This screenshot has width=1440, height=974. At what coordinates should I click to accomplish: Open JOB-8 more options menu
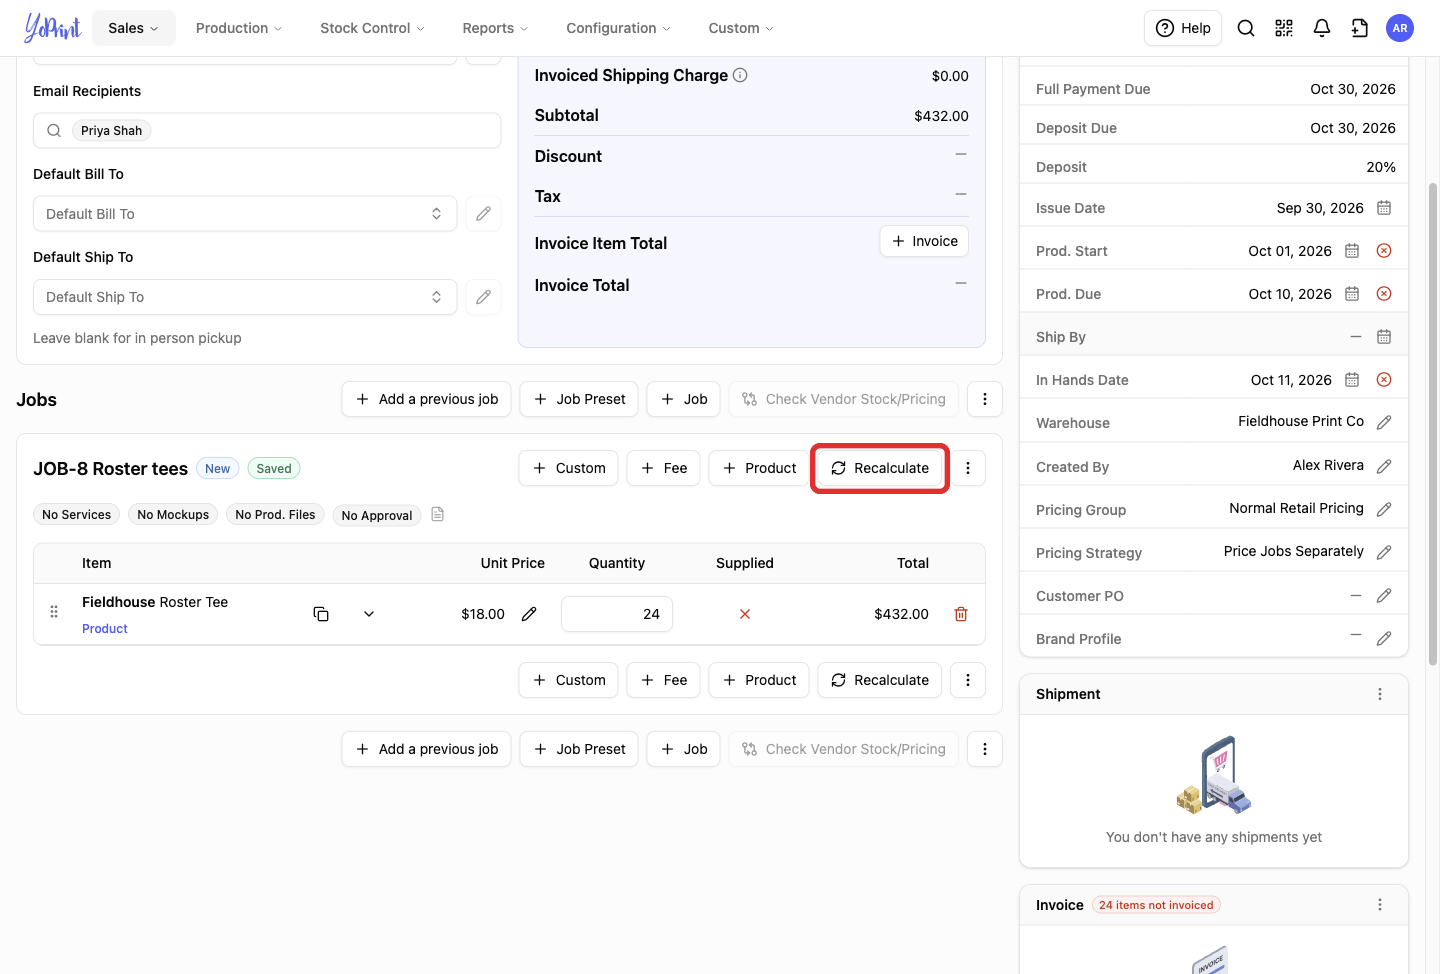pos(968,468)
